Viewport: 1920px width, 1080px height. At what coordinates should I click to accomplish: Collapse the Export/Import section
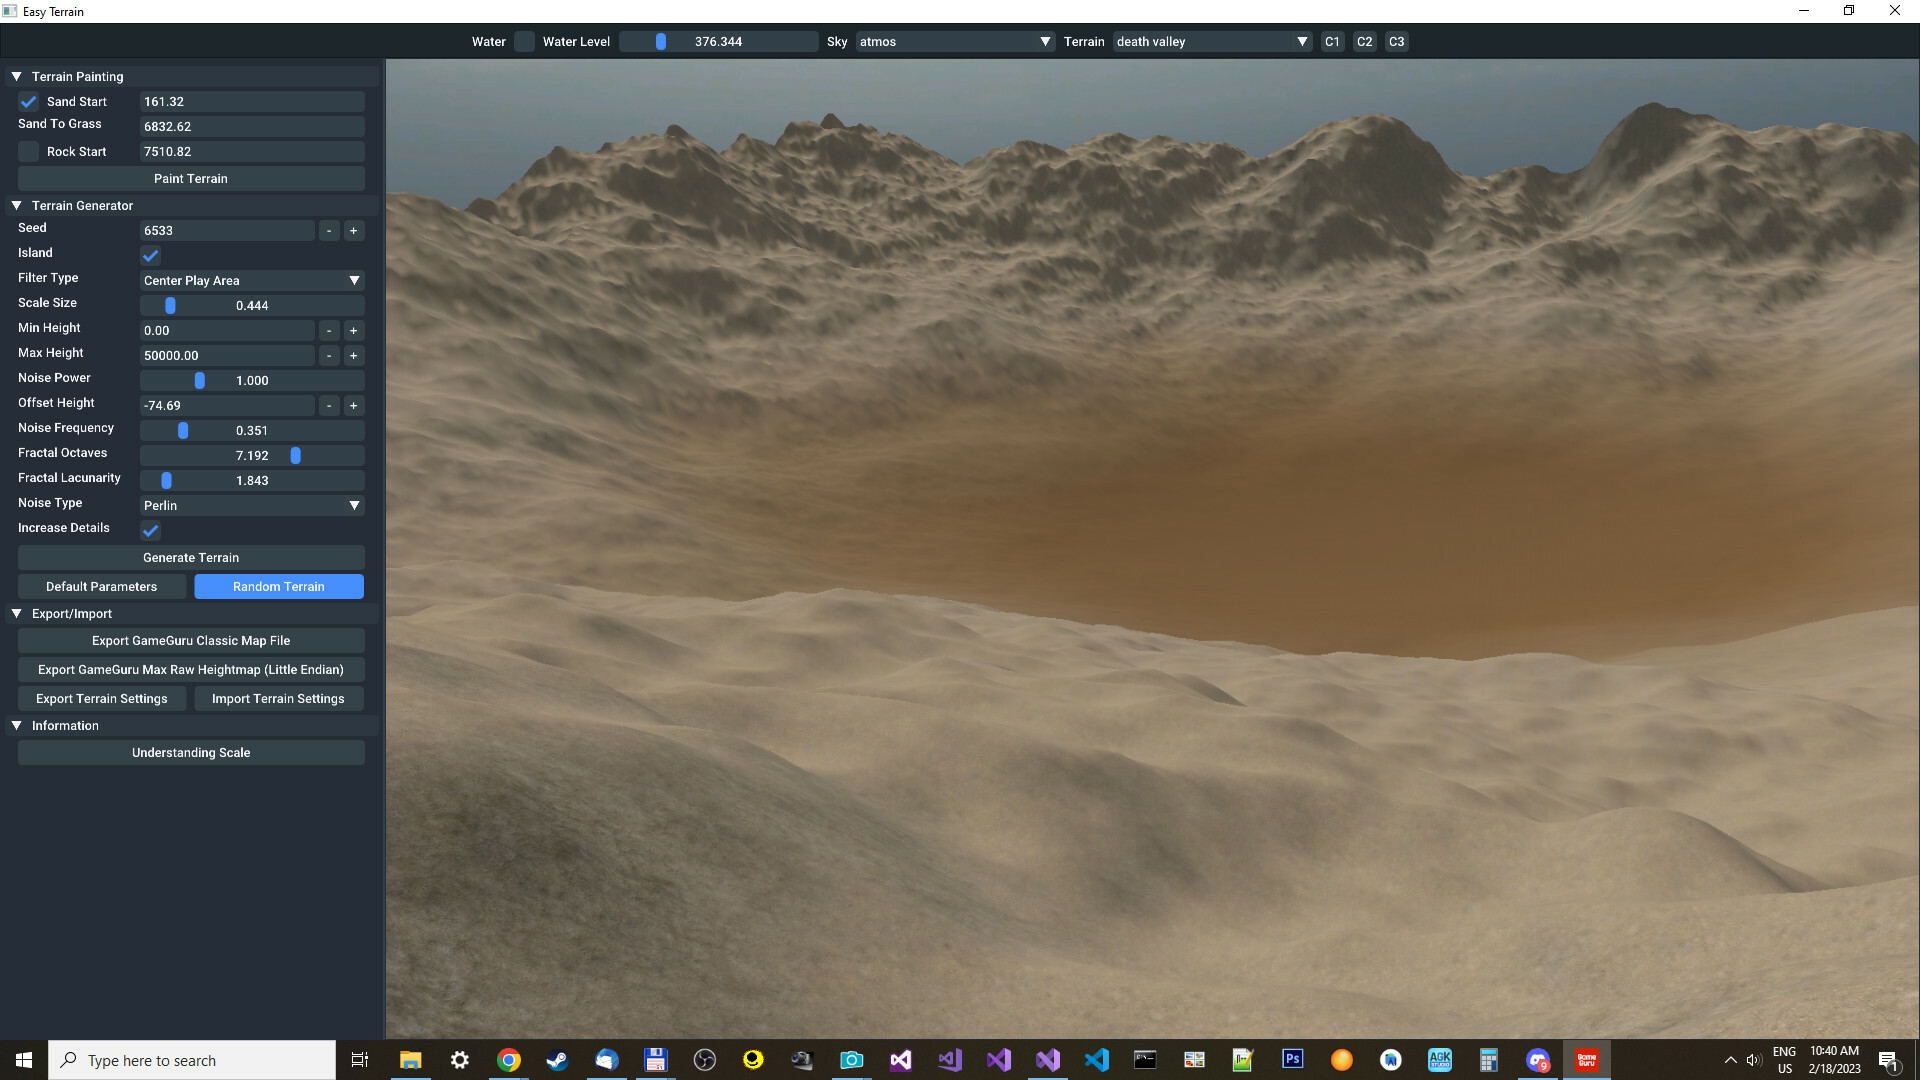tap(16, 613)
